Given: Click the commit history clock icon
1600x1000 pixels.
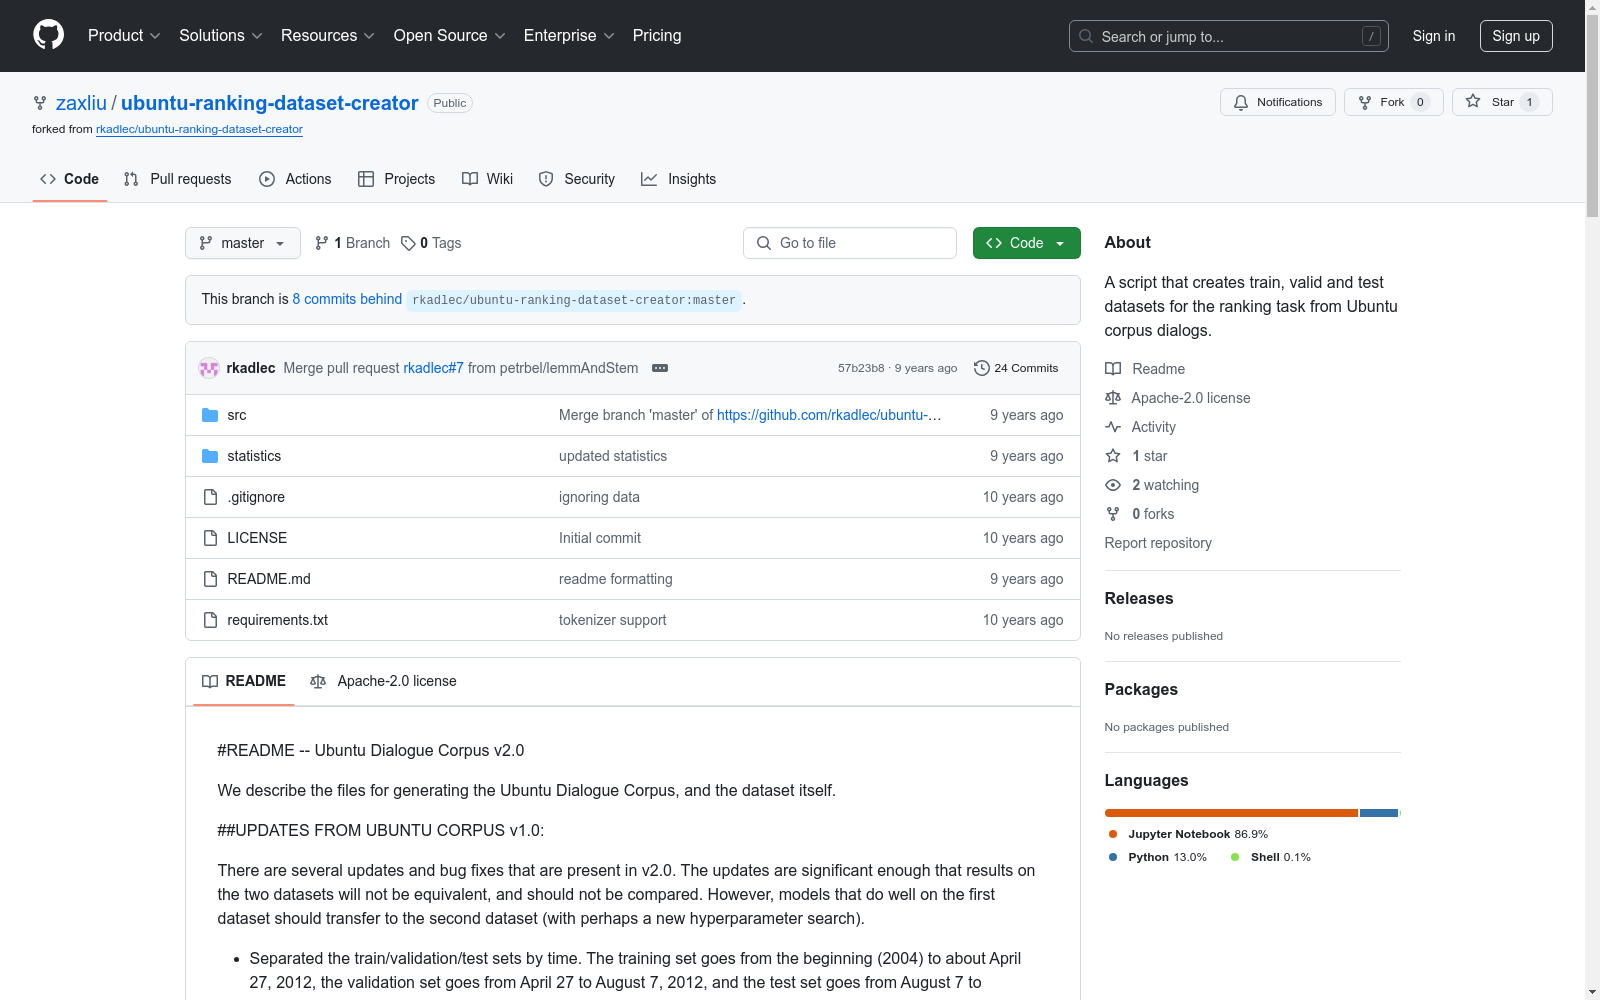Looking at the screenshot, I should (x=982, y=368).
